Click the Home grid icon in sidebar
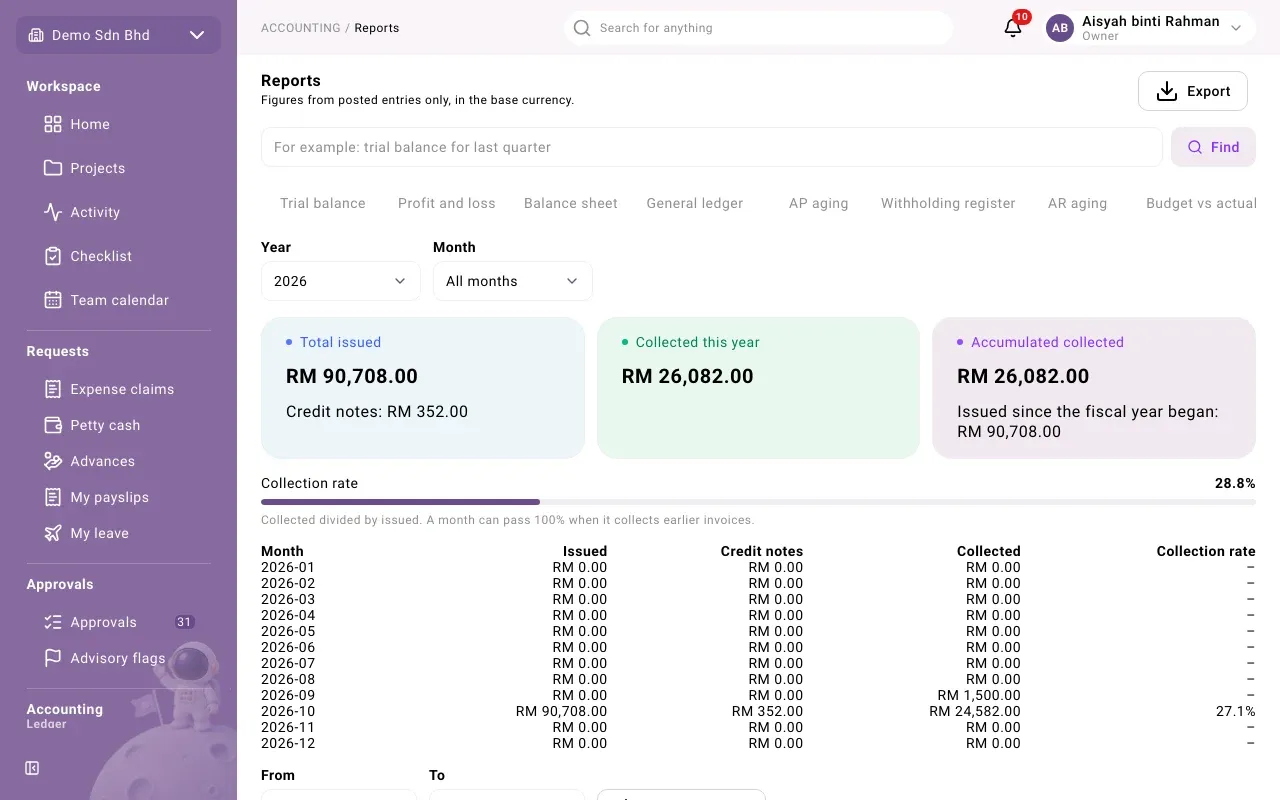Screen dimensions: 1280x800 53,124
